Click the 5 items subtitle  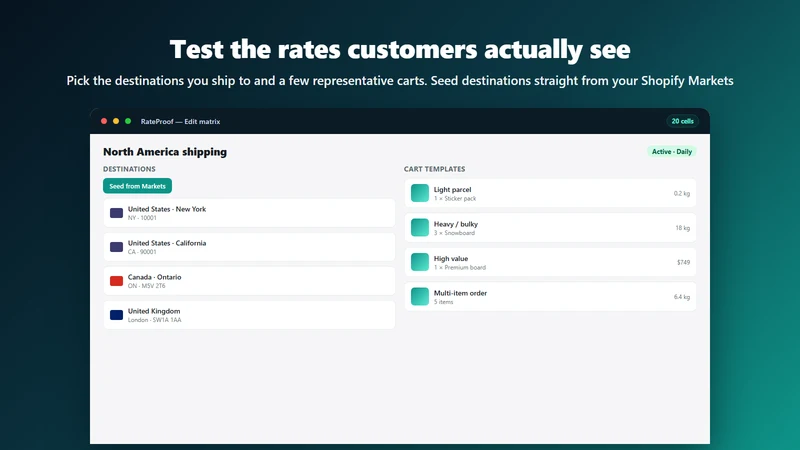coord(444,302)
